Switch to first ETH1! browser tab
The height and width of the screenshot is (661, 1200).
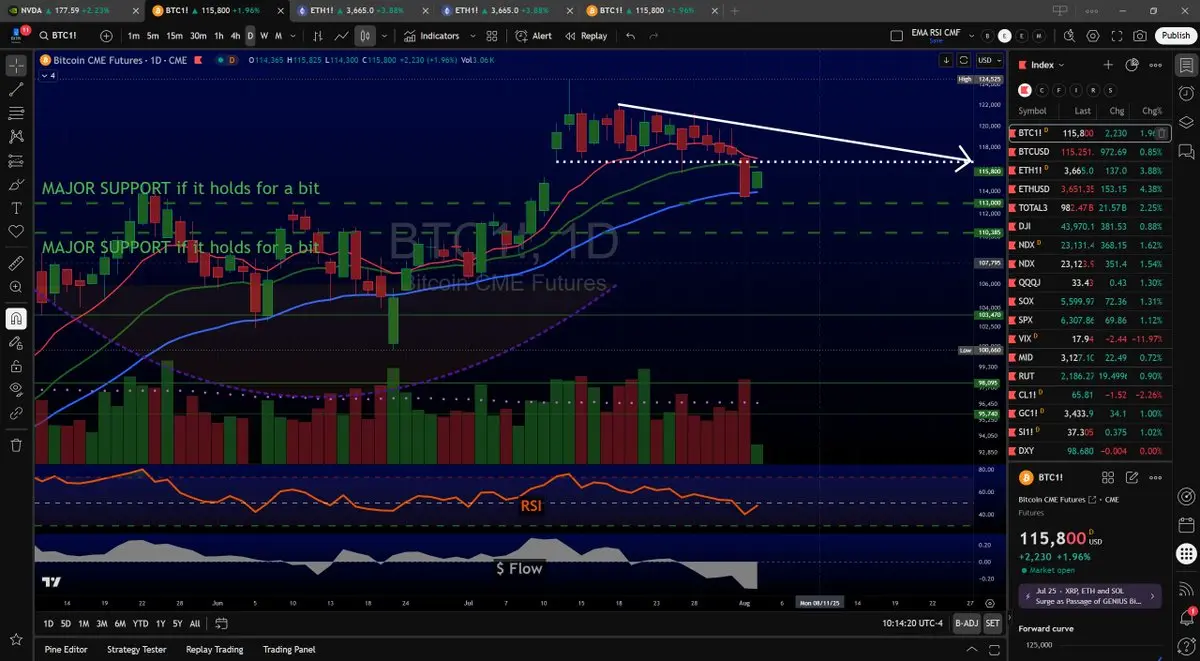tap(363, 10)
